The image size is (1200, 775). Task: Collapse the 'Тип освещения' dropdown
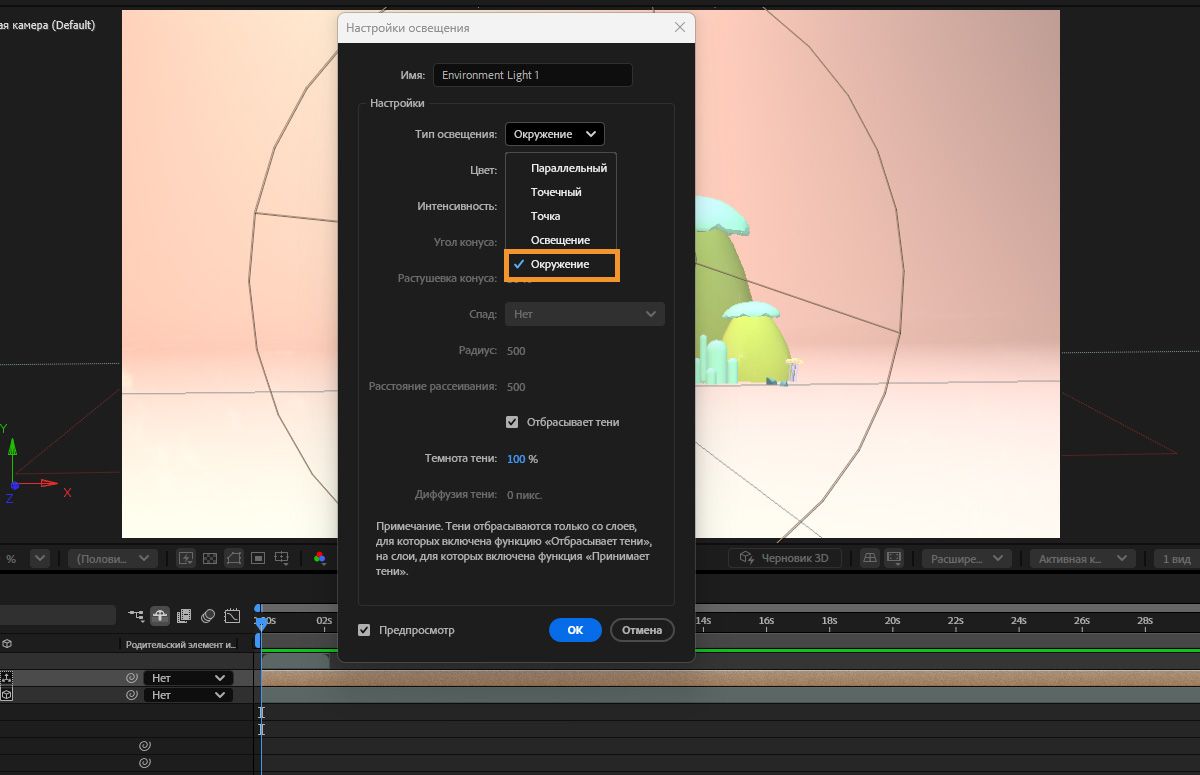tap(554, 134)
